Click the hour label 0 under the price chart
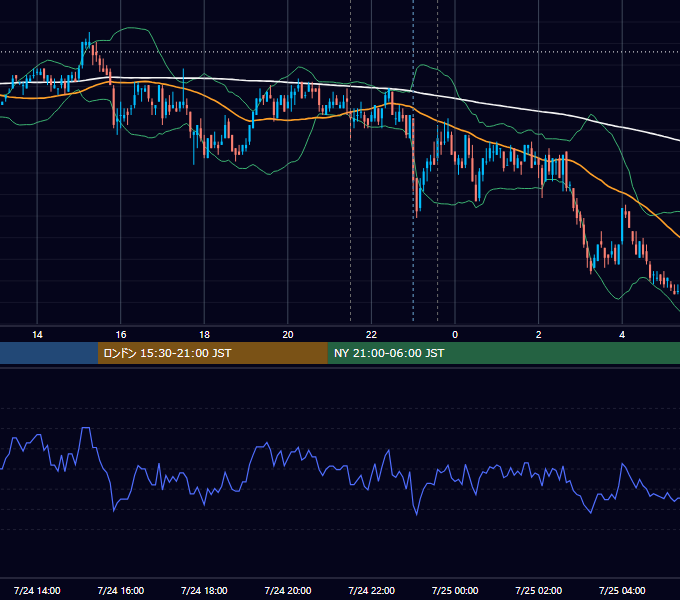Viewport: 680px width, 600px height. pyautogui.click(x=455, y=335)
